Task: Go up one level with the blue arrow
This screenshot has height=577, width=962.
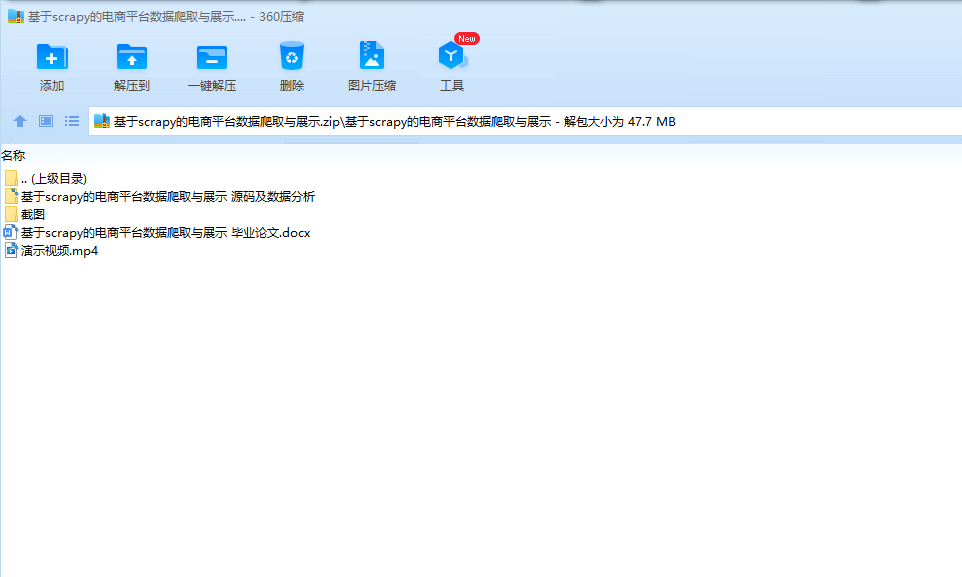Action: 20,121
